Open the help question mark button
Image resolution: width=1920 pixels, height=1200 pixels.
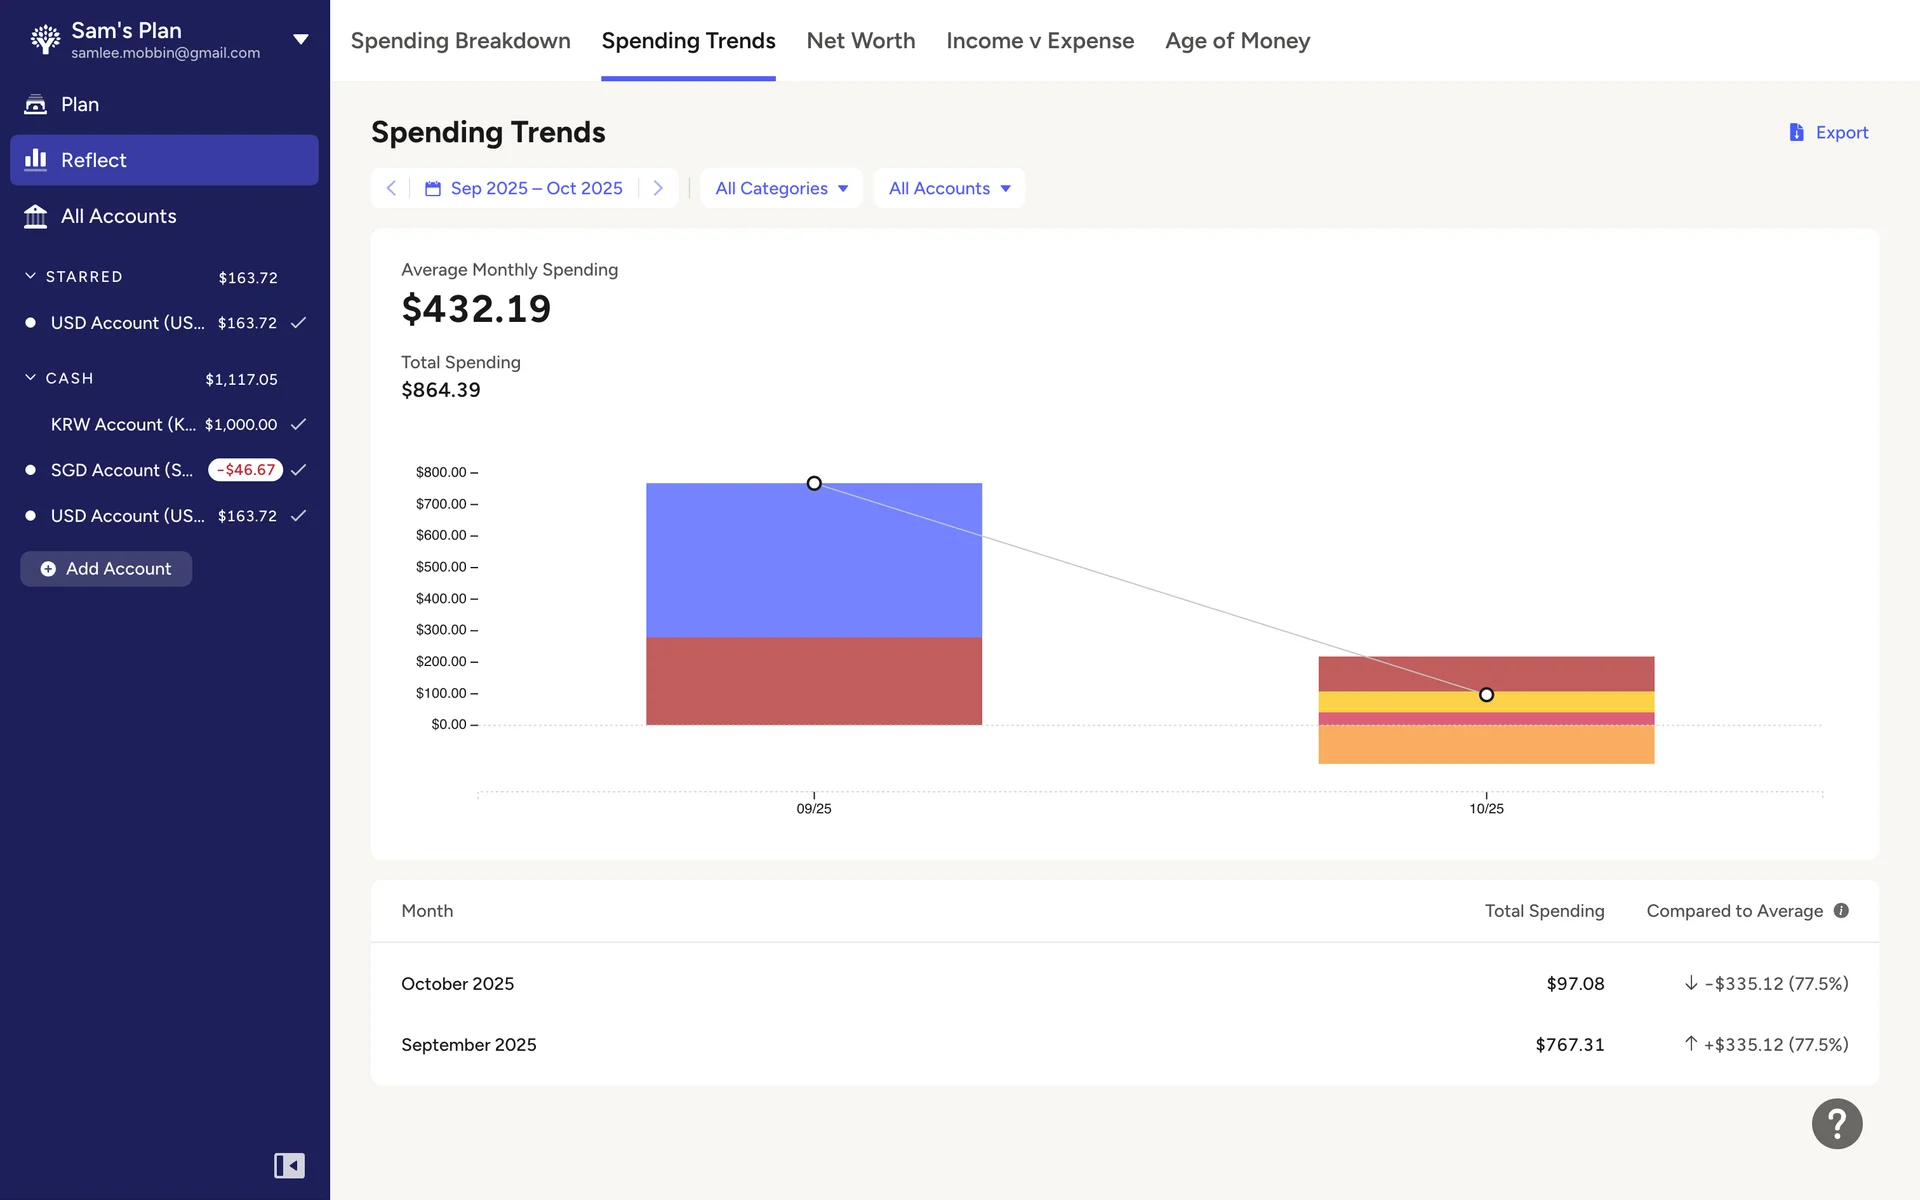pos(1836,1124)
